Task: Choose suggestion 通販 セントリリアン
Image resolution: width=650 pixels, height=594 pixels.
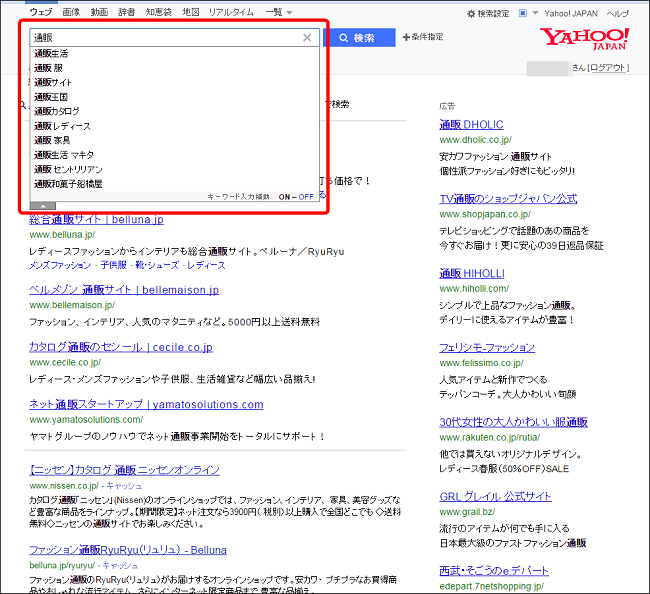Action: click(x=175, y=170)
